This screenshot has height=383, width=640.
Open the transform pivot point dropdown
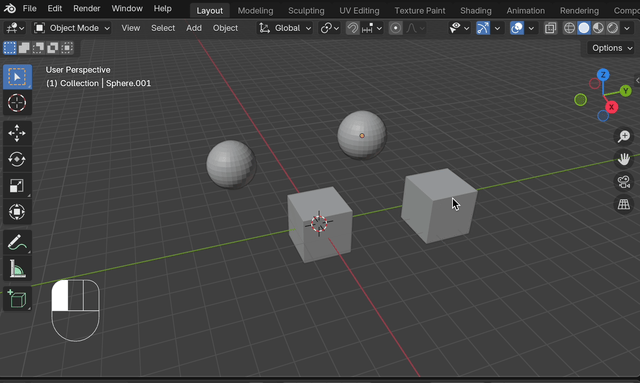[x=330, y=28]
